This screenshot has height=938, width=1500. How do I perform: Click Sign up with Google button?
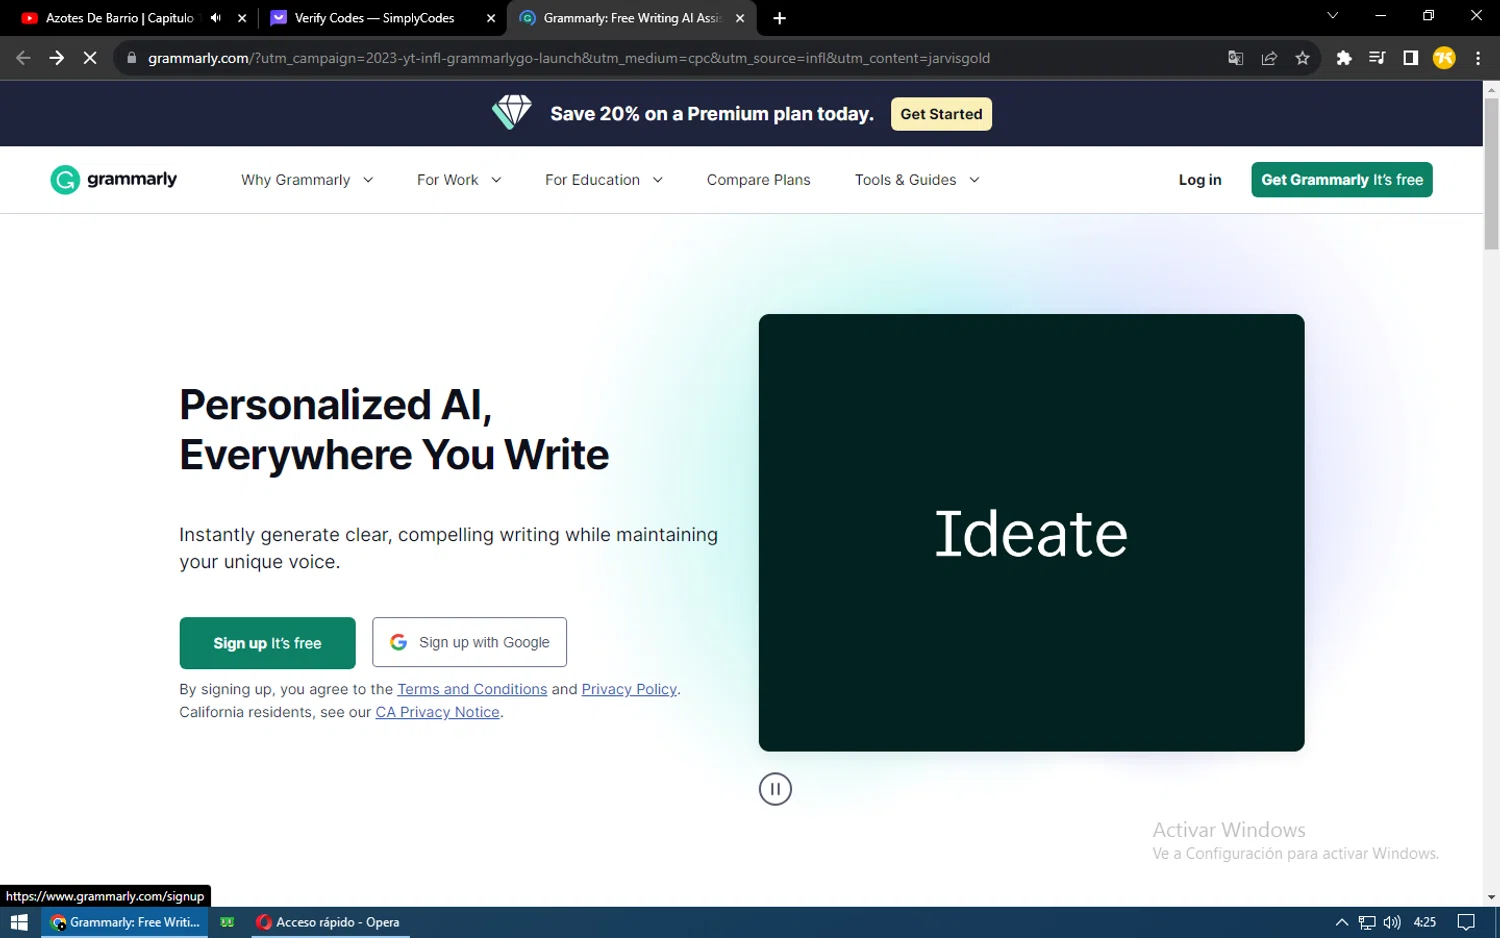[469, 642]
